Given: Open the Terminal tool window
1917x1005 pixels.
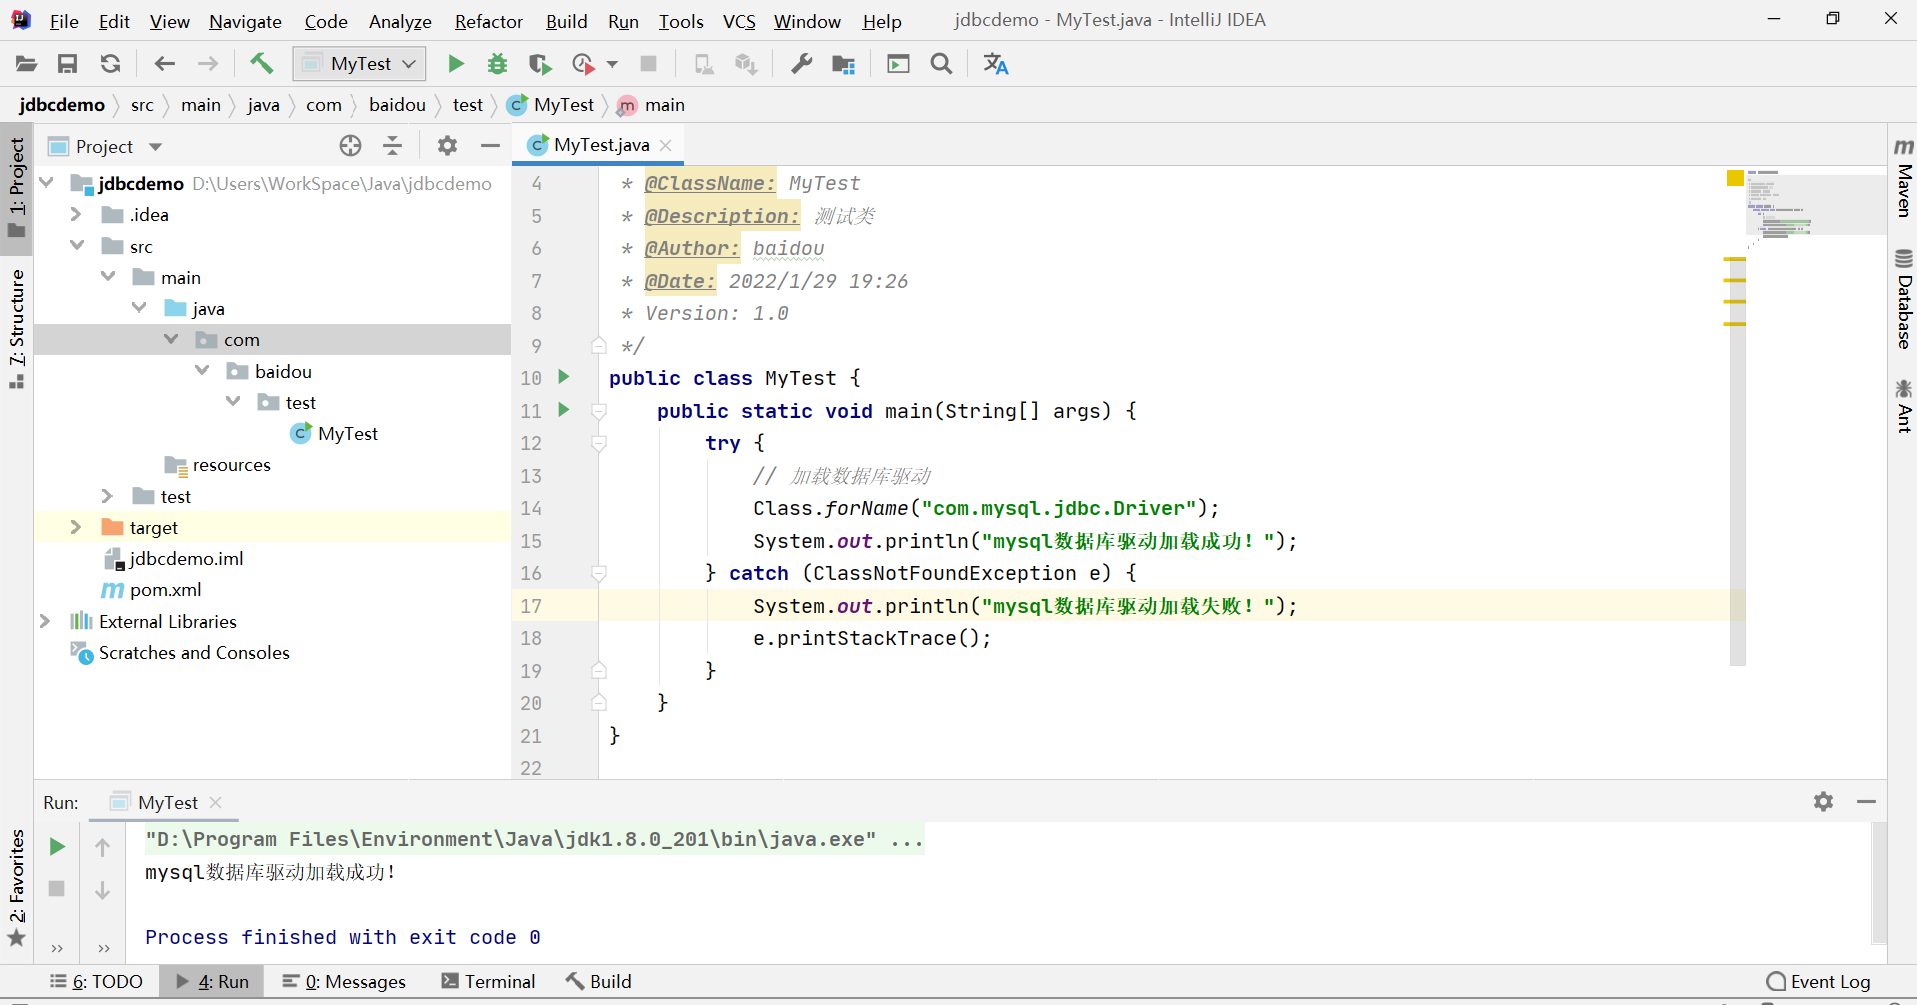Looking at the screenshot, I should (488, 981).
